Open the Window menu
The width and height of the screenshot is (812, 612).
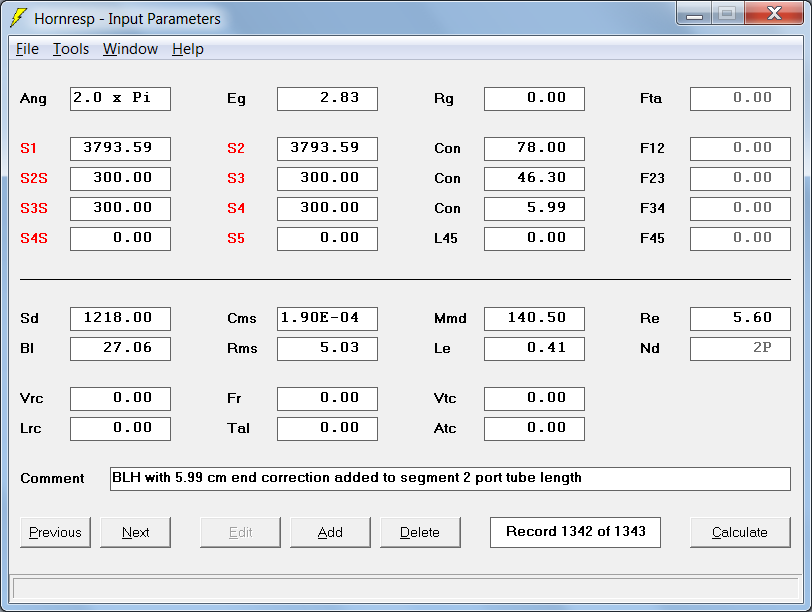[x=130, y=49]
